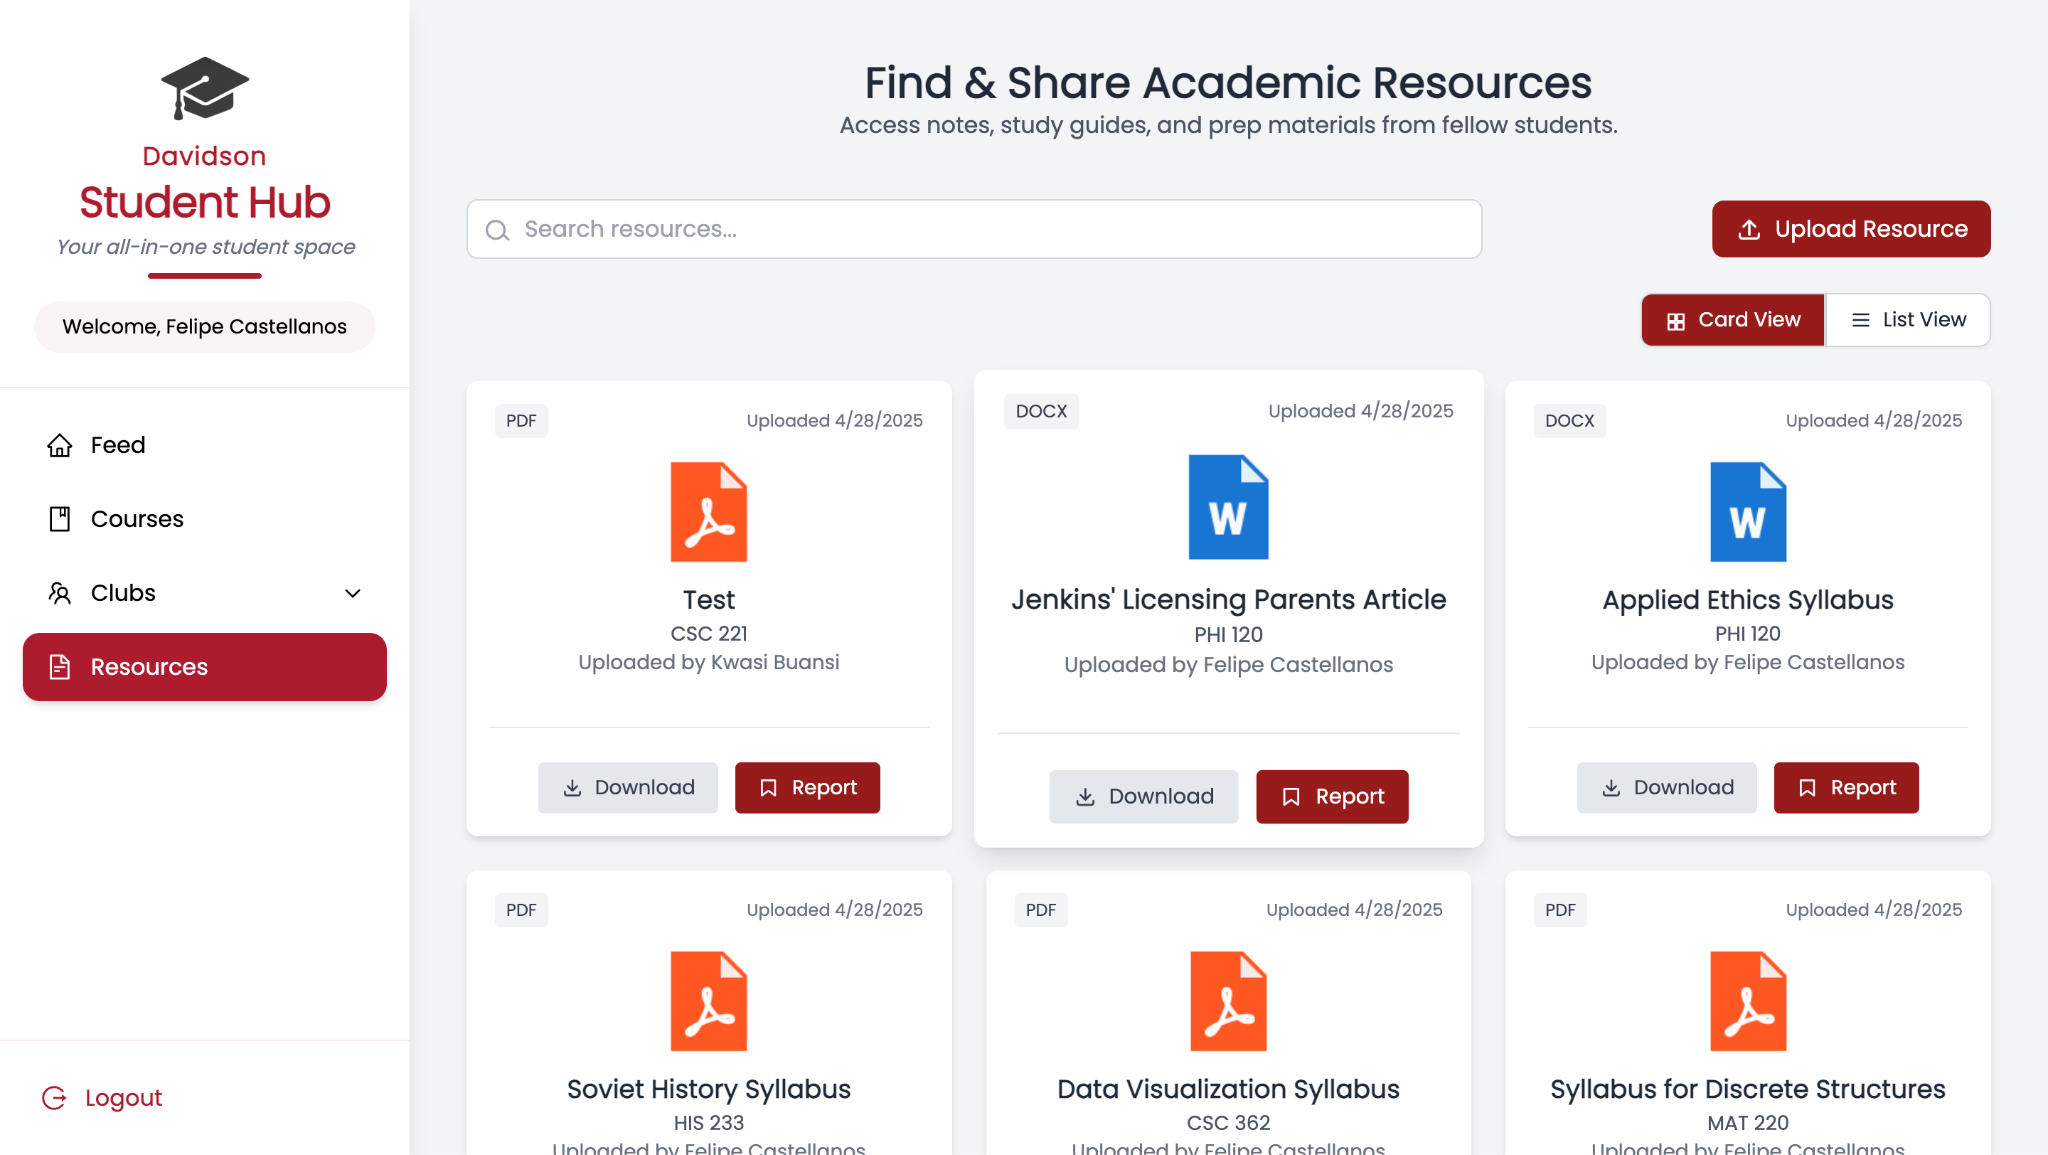Viewport: 2048px width, 1155px height.
Task: Focus the Search resources field
Action: click(x=974, y=229)
